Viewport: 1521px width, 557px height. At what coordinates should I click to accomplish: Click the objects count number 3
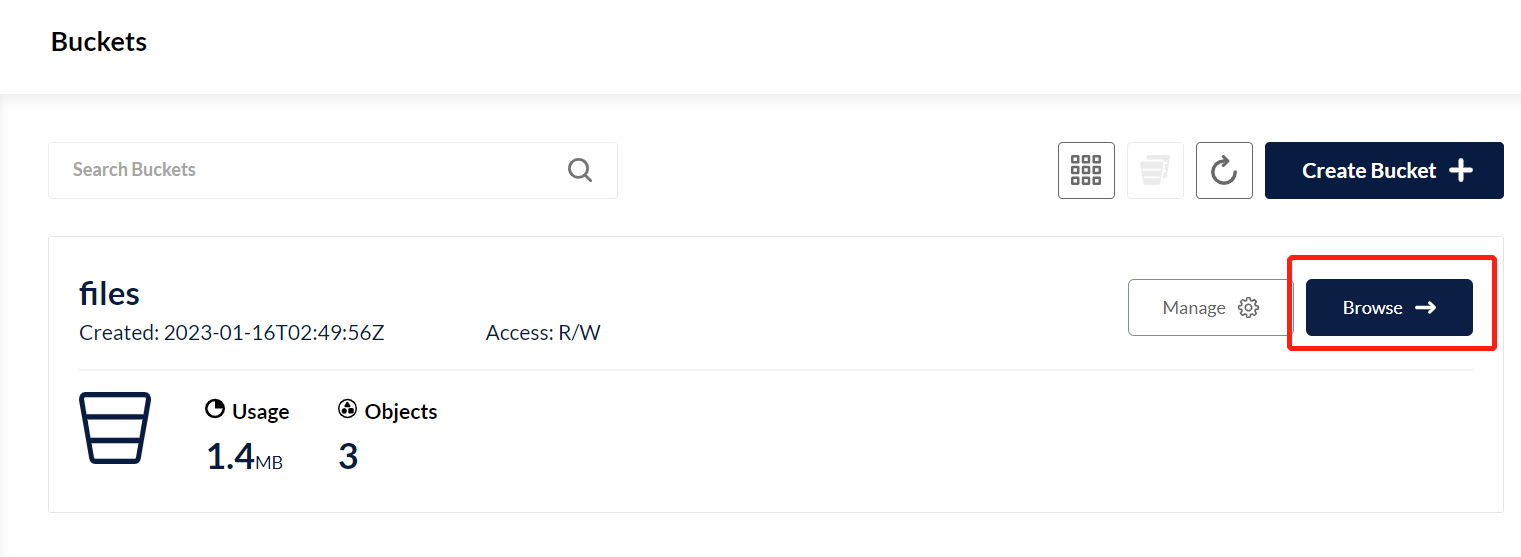coord(348,457)
